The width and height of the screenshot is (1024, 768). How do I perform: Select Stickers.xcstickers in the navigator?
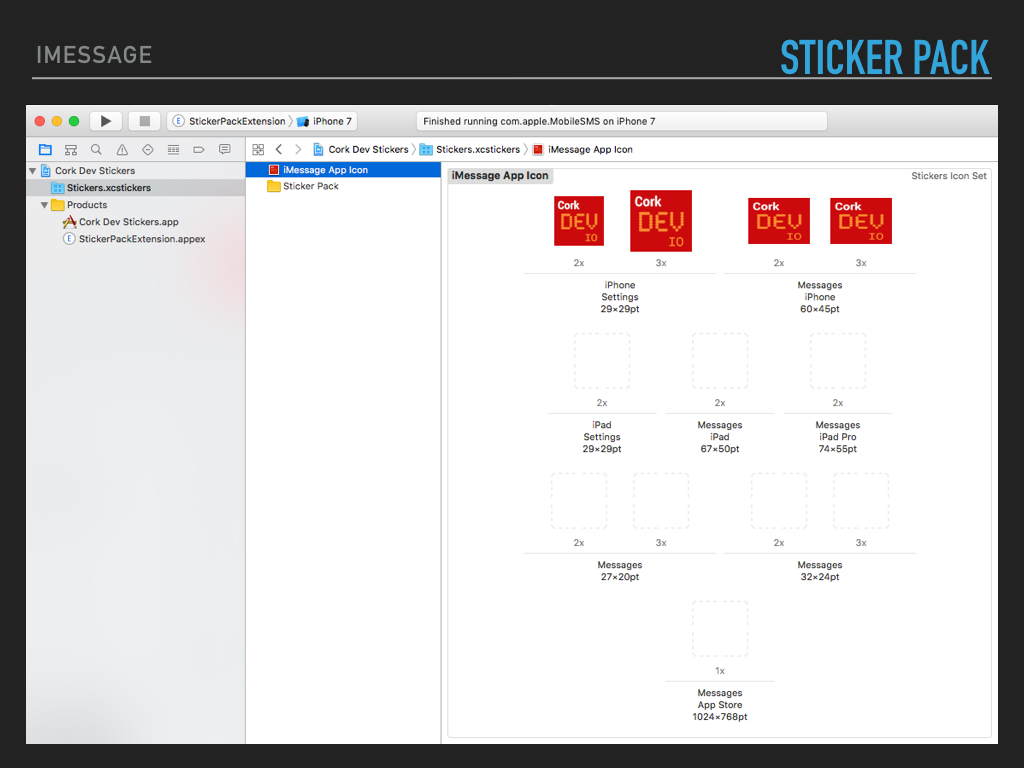pyautogui.click(x=136, y=187)
